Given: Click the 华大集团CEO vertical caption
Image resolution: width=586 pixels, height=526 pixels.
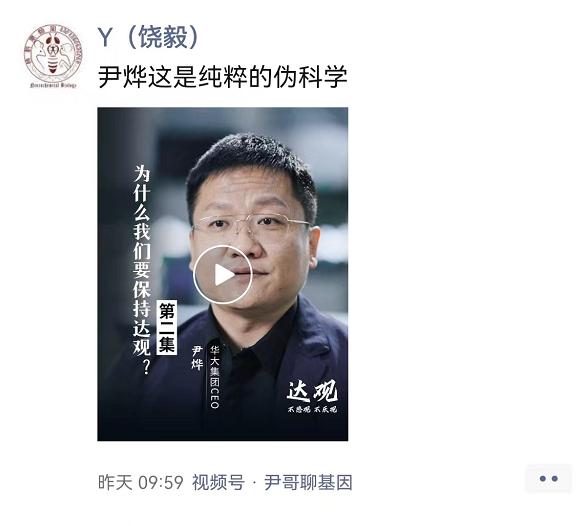Looking at the screenshot, I should coord(215,376).
